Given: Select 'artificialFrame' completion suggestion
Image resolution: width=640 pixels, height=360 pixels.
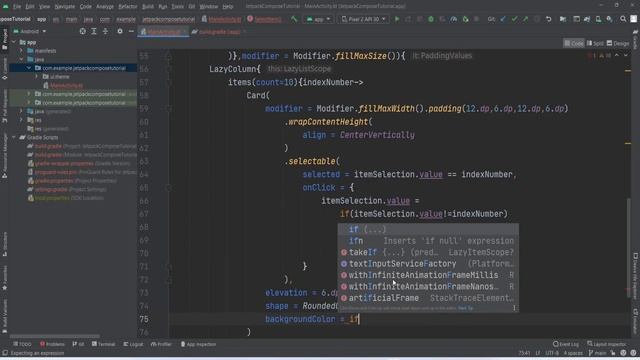Looking at the screenshot, I should pos(428,298).
